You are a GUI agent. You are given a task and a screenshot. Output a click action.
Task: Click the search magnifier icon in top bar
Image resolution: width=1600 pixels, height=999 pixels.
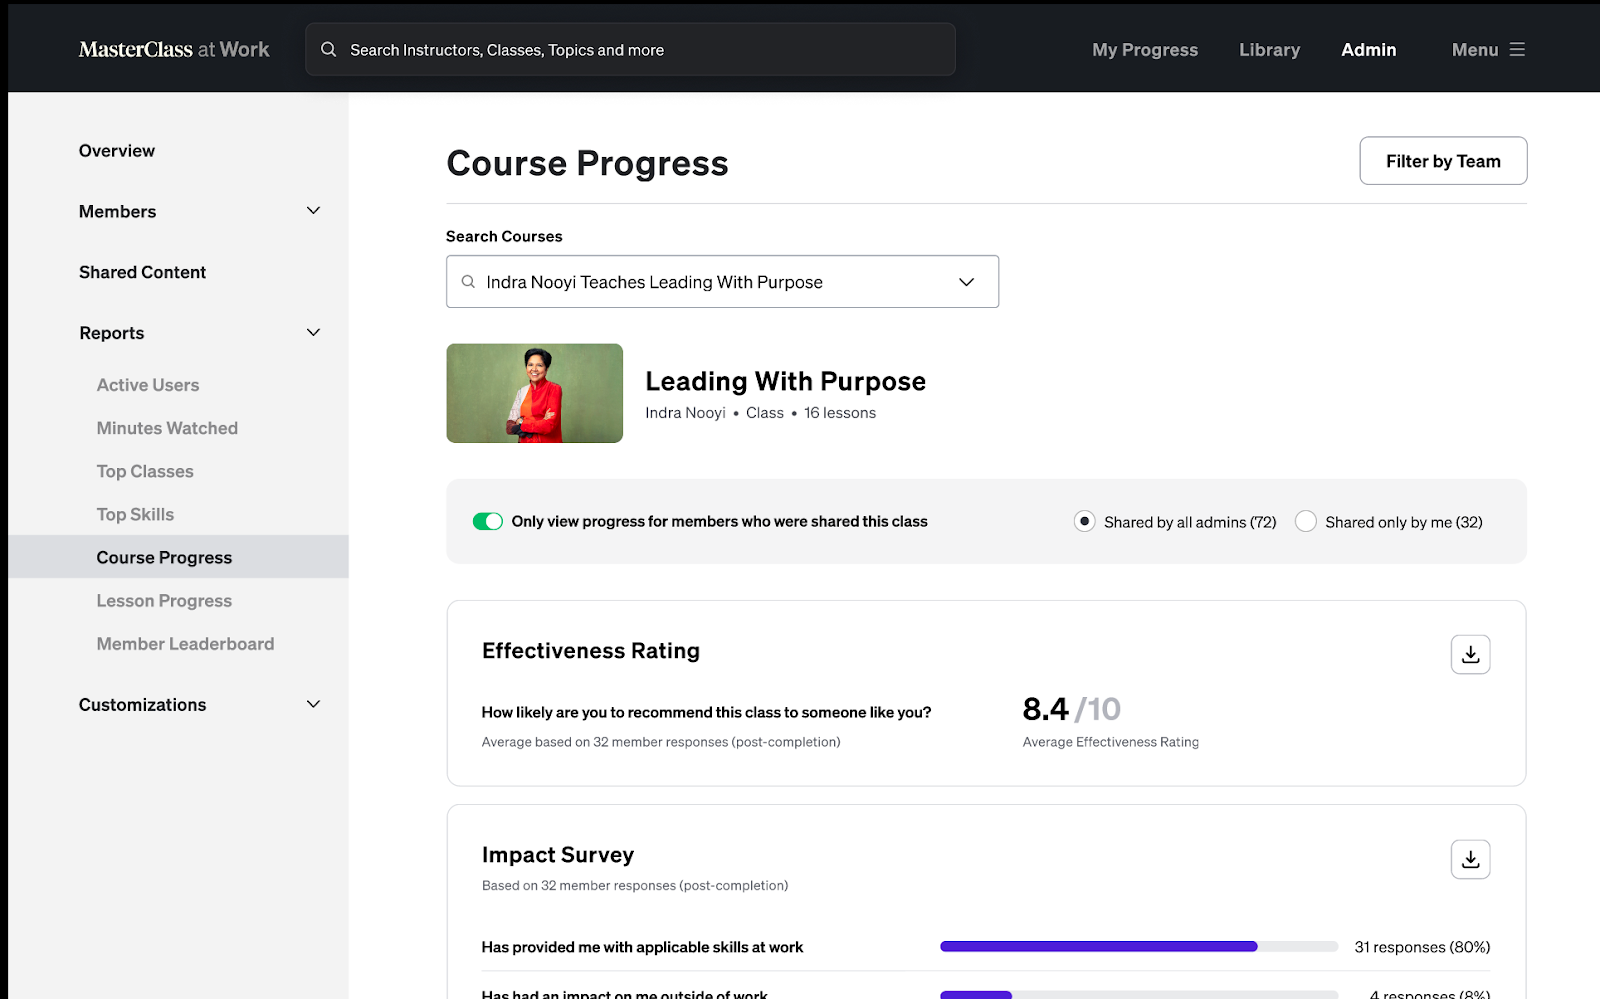tap(328, 49)
